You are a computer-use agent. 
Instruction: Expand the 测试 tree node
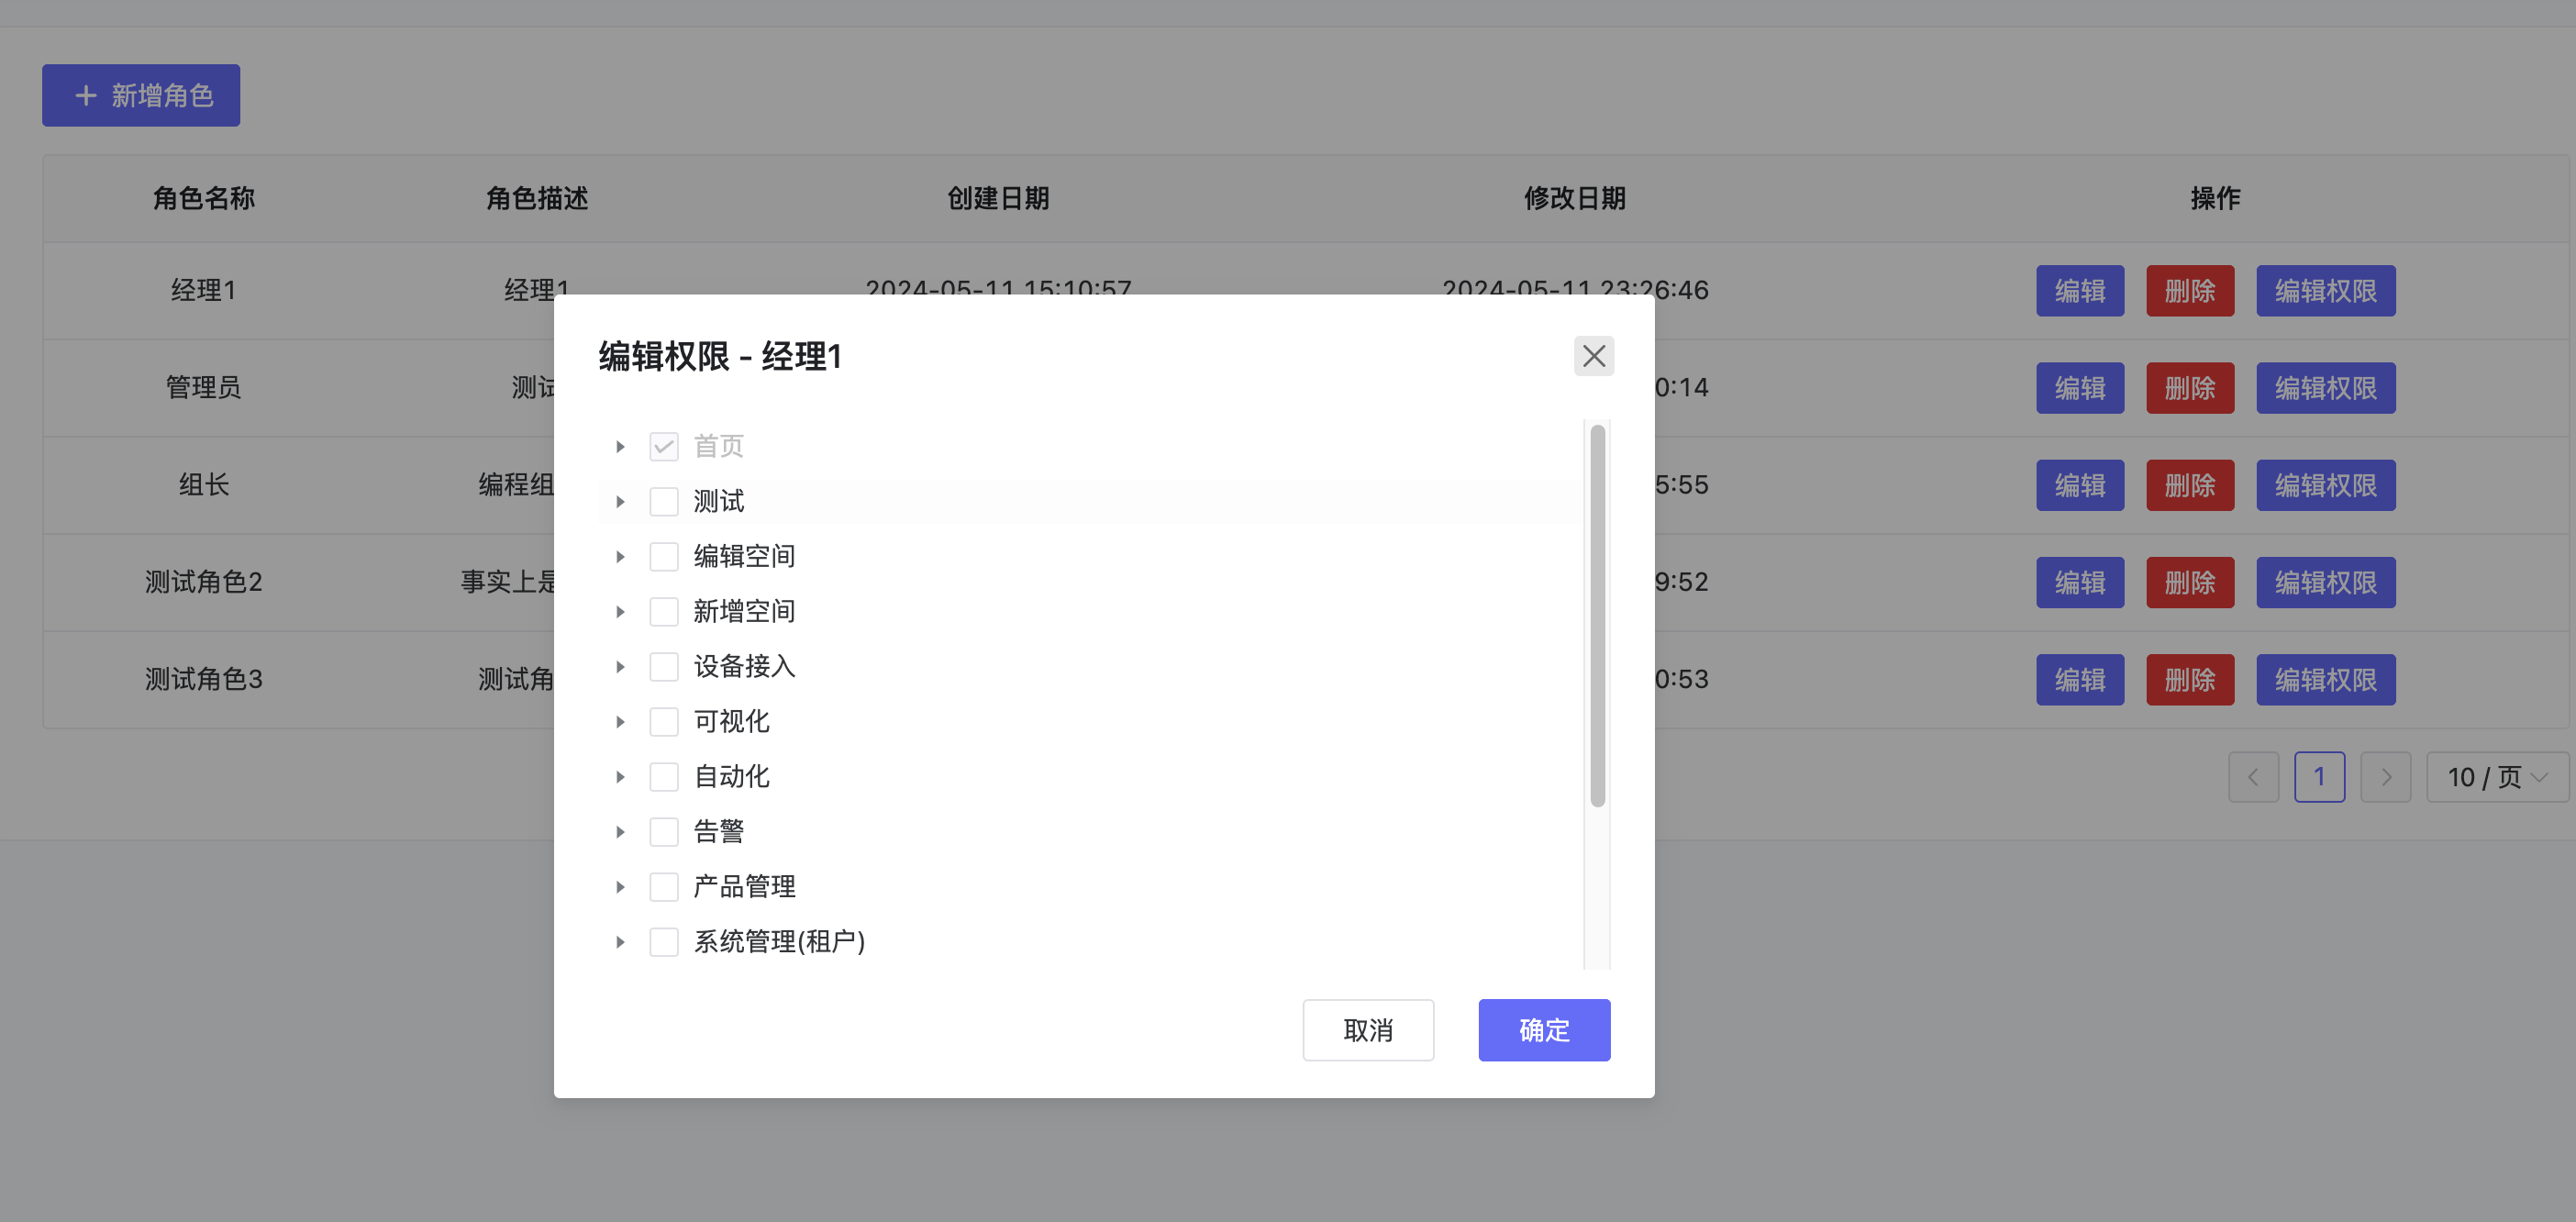620,501
